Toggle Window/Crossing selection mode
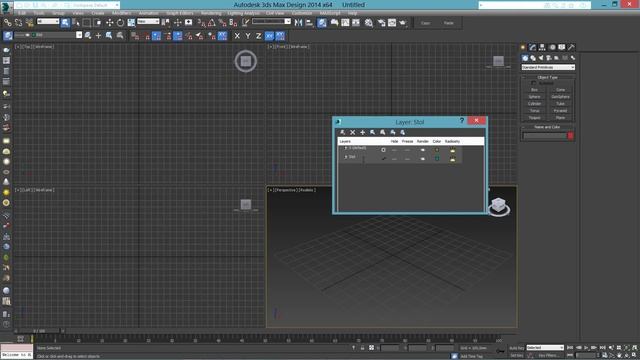640x360 pixels. pyautogui.click(x=97, y=23)
